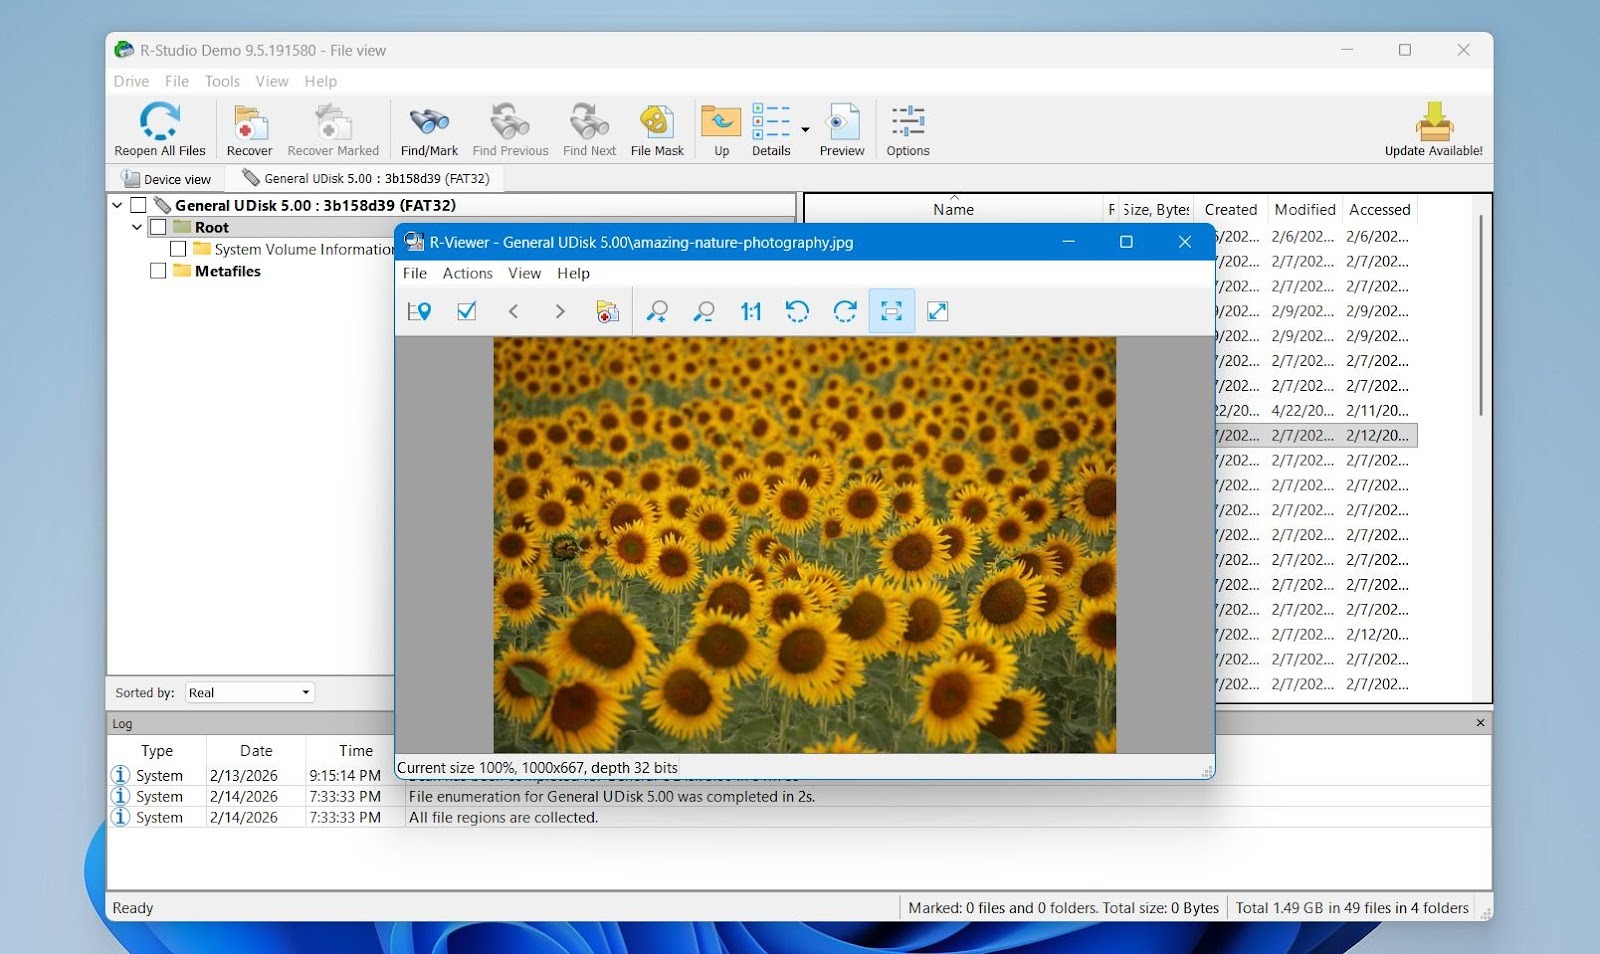Mark the Metafiles checkbox
Screen dimensions: 1600x954
coord(157,270)
